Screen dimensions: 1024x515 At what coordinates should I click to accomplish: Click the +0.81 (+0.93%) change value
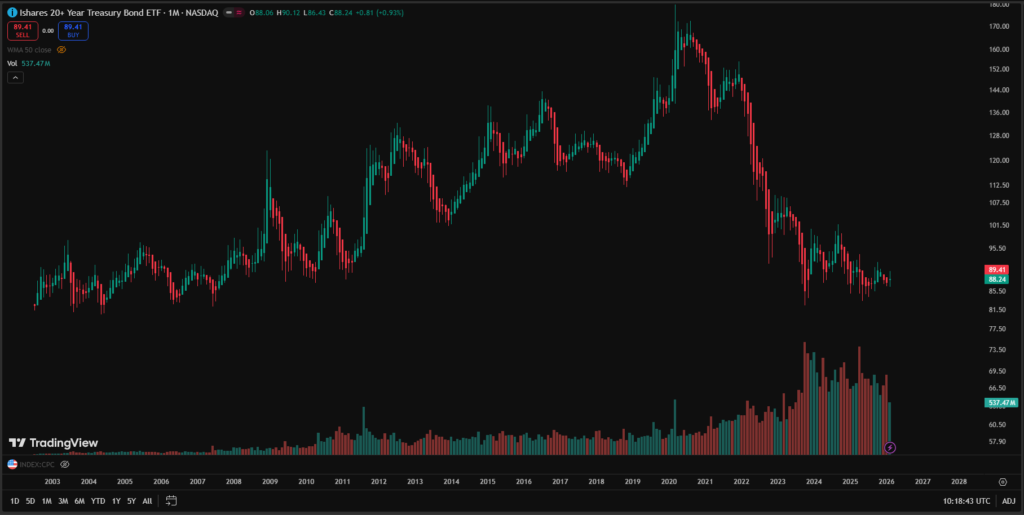382,12
